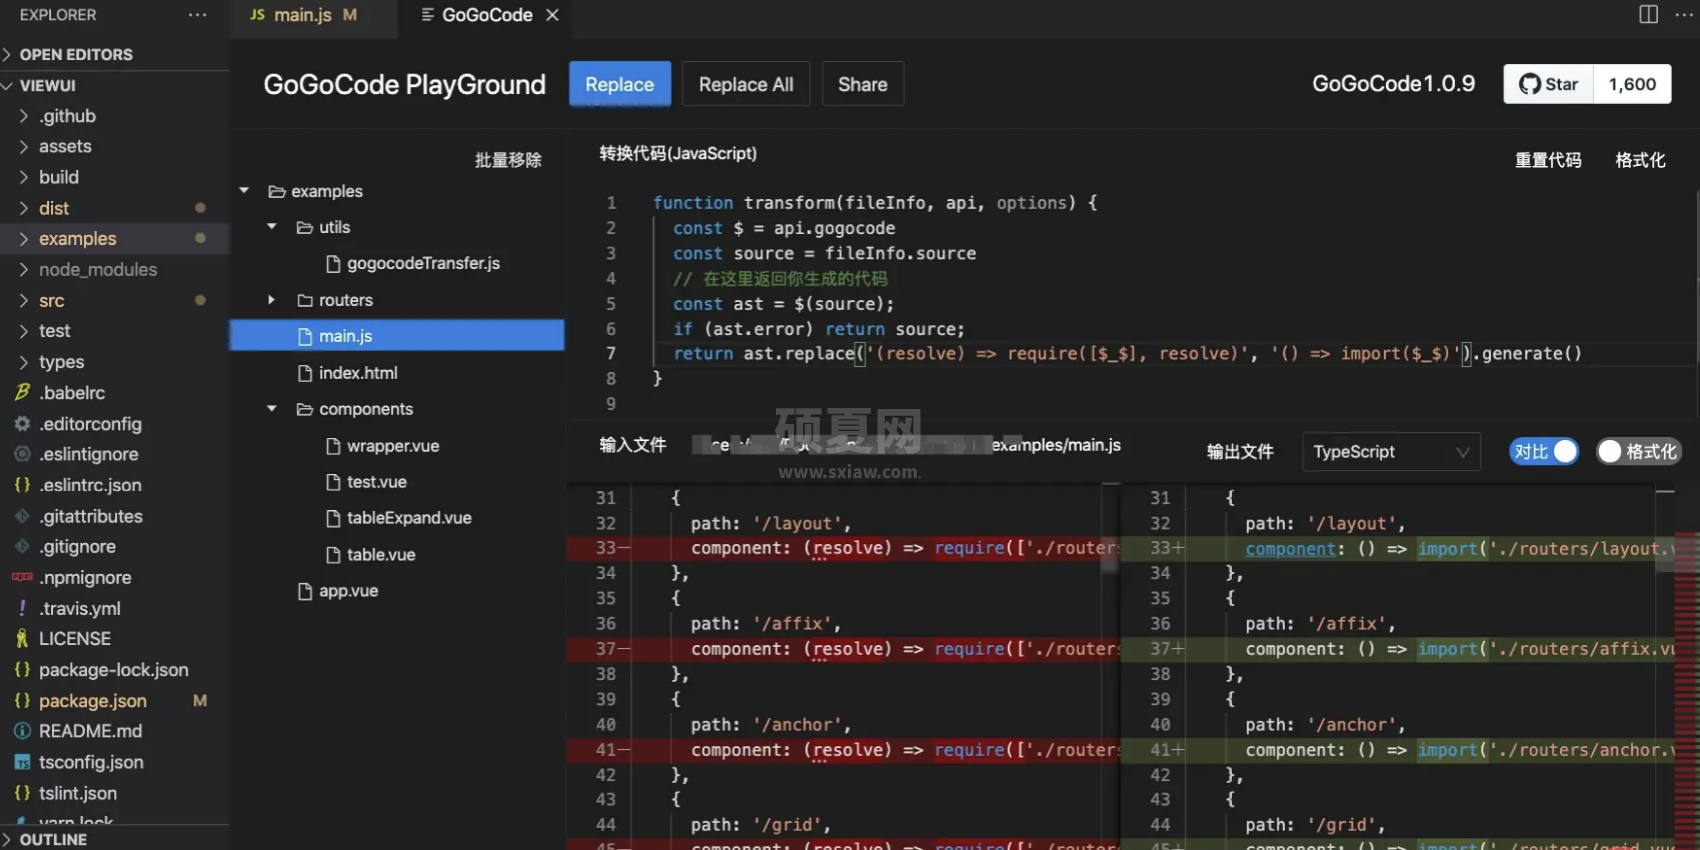This screenshot has width=1700, height=850.
Task: Click the tslint.json braces icon
Action: coord(22,793)
